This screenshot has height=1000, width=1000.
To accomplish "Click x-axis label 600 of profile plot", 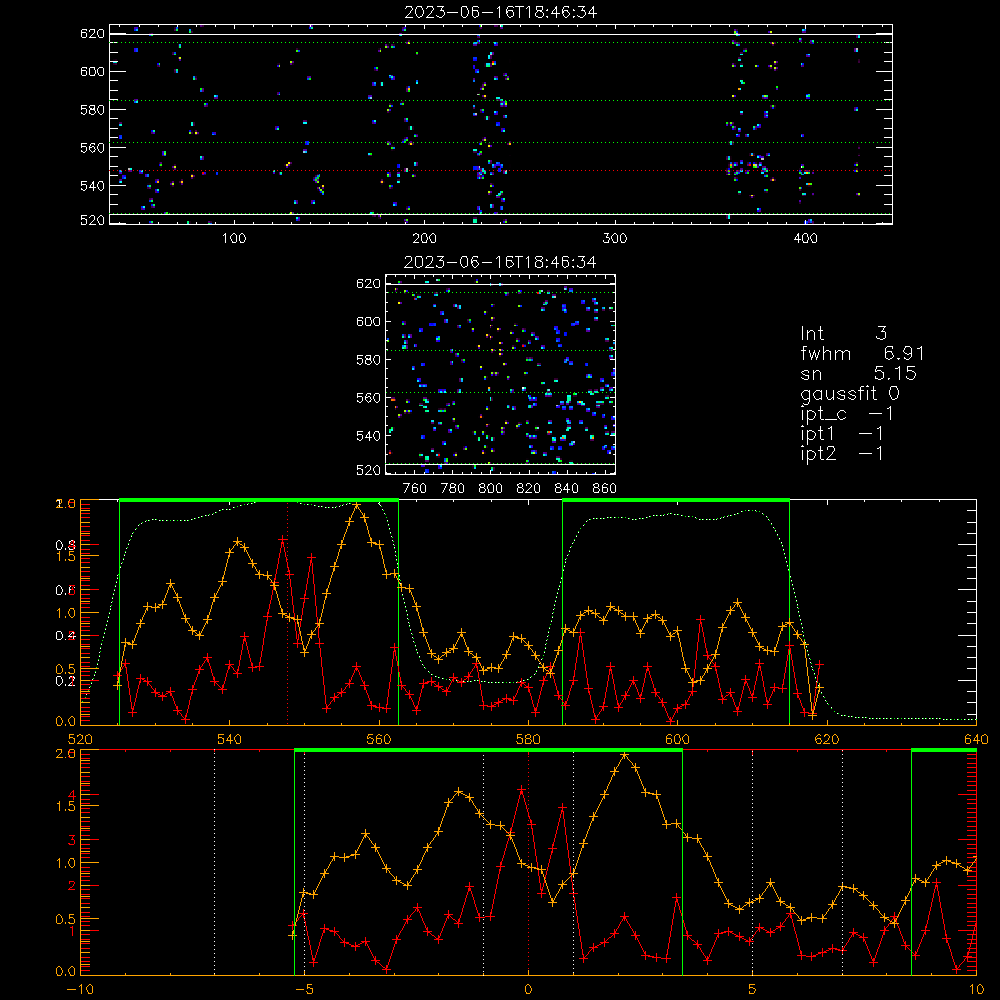I will [677, 739].
